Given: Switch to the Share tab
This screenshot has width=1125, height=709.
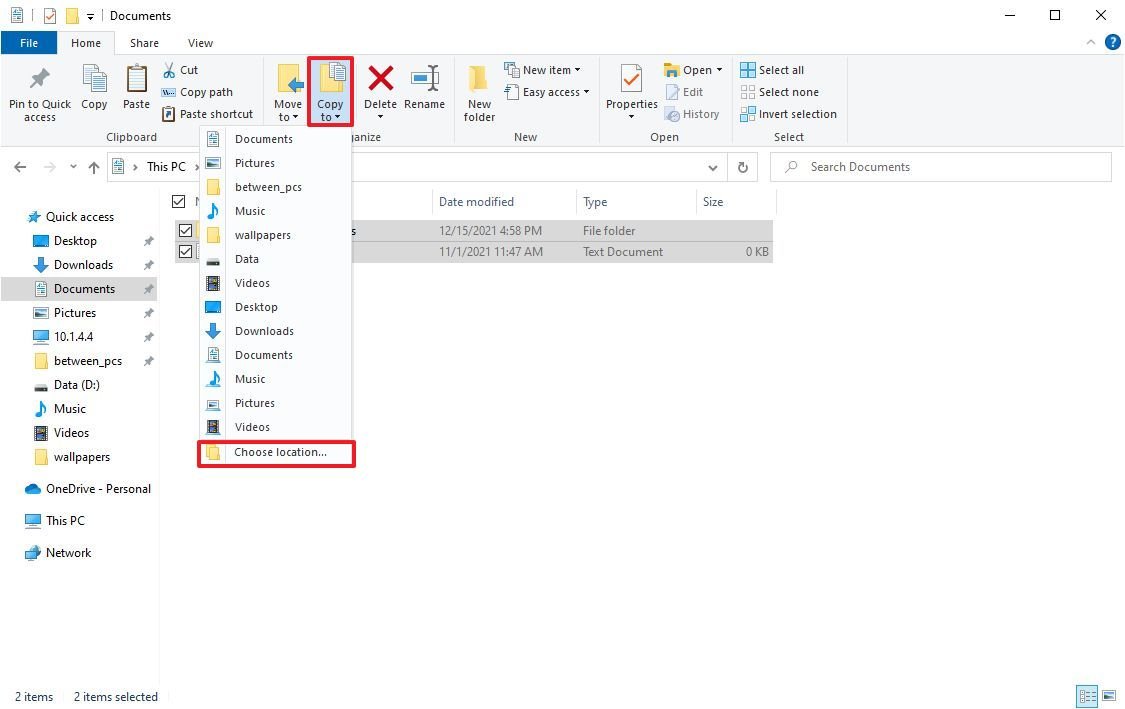Looking at the screenshot, I should tap(144, 43).
